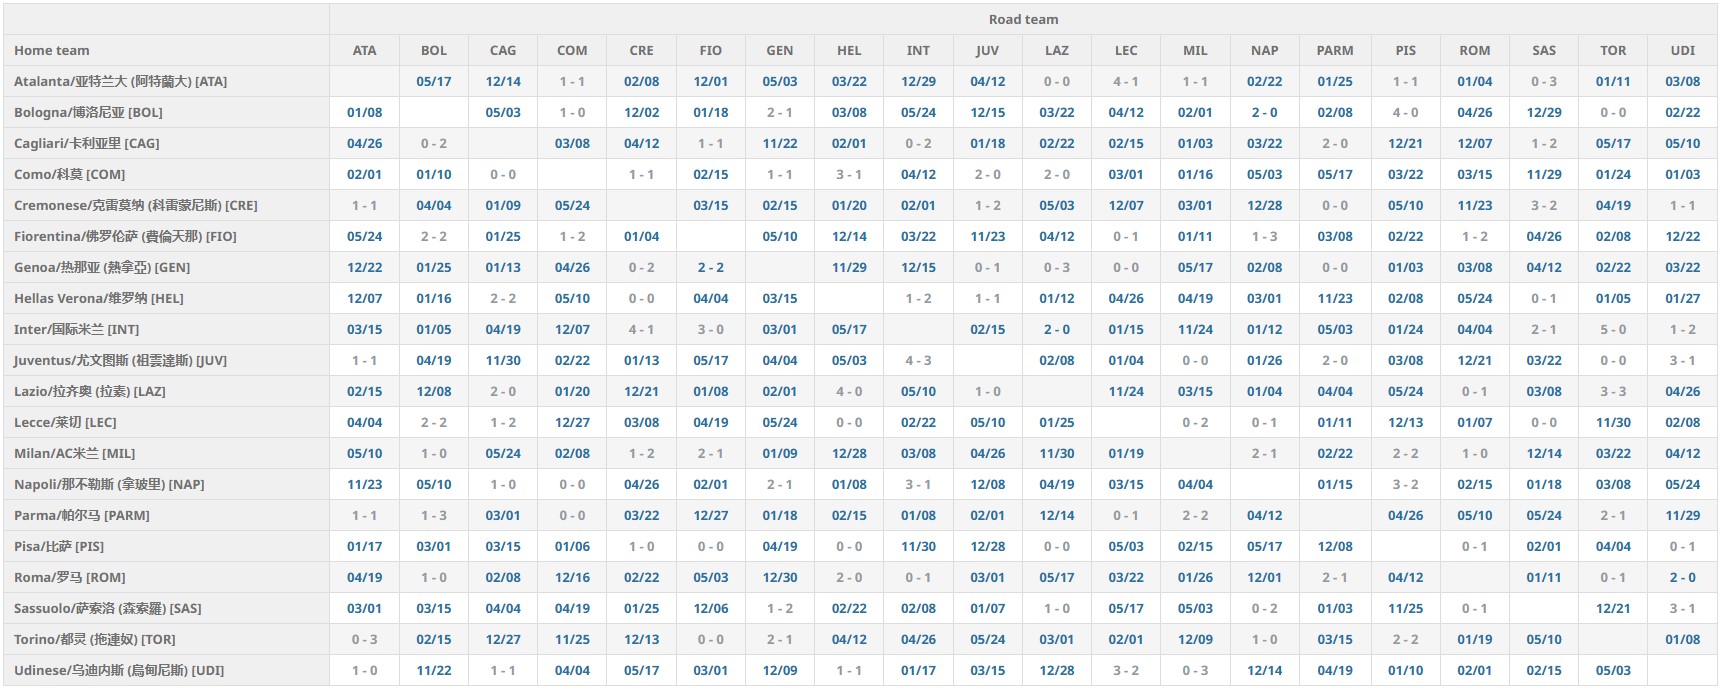The image size is (1720, 689).
Task: Open Udinese home fixture versus Torino on 05/03
Action: point(1612,670)
